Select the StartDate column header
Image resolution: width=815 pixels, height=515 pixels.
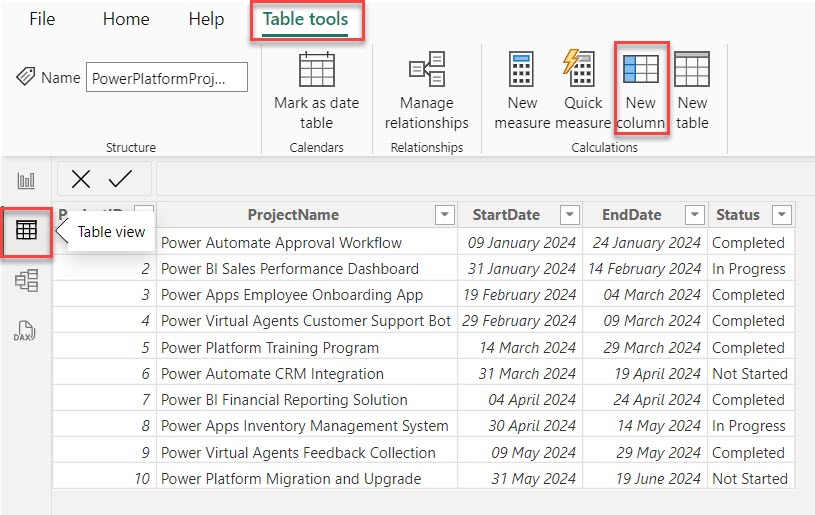(x=506, y=215)
